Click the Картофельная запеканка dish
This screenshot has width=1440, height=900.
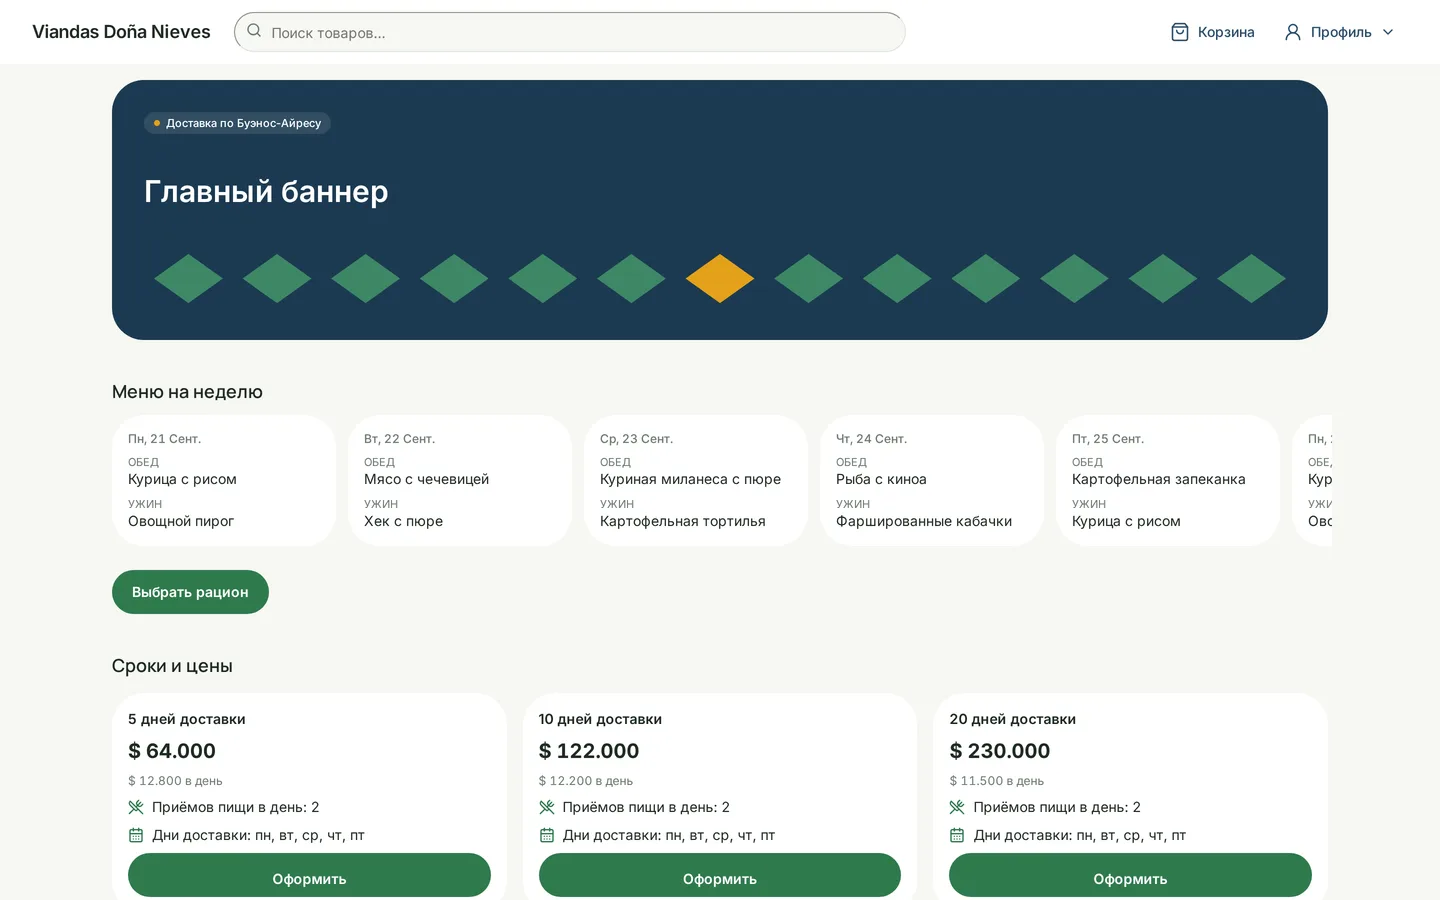1159,479
